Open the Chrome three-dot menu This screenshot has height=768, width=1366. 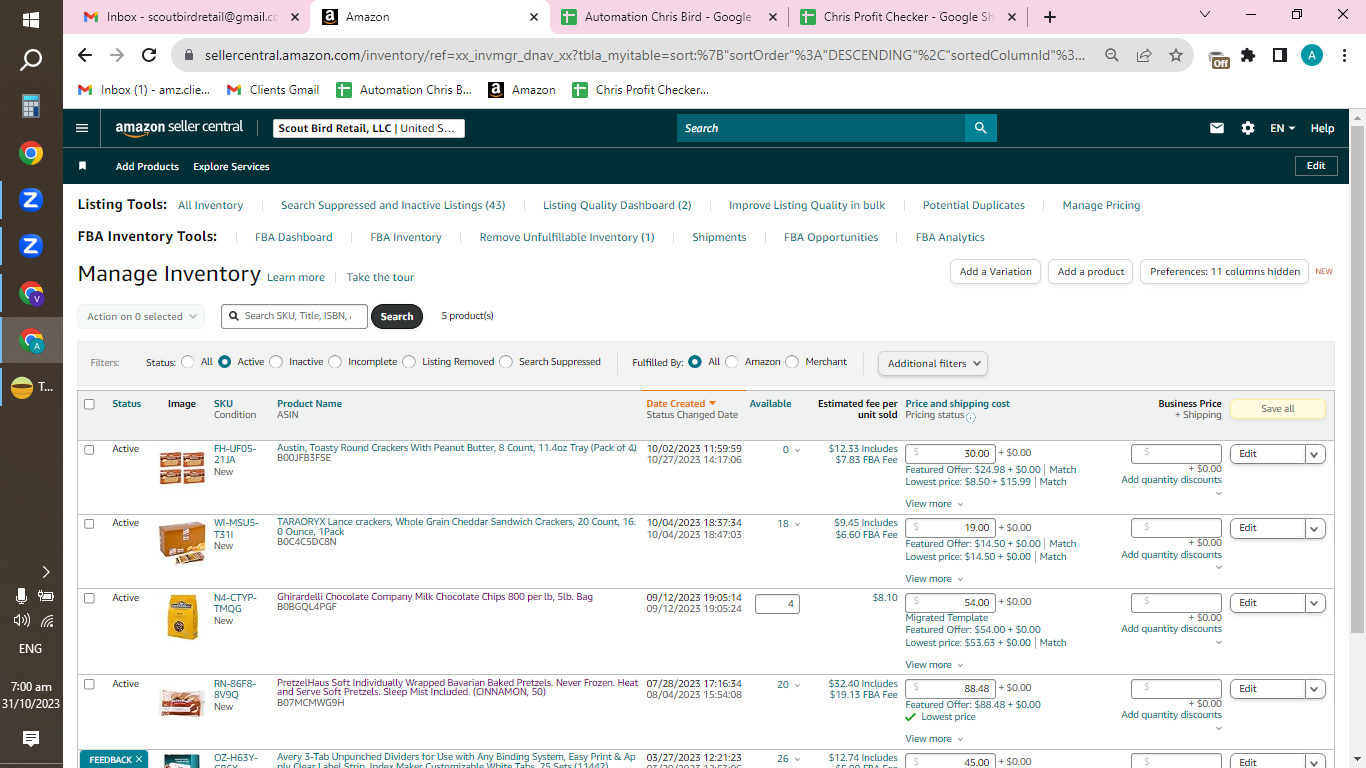(x=1346, y=56)
